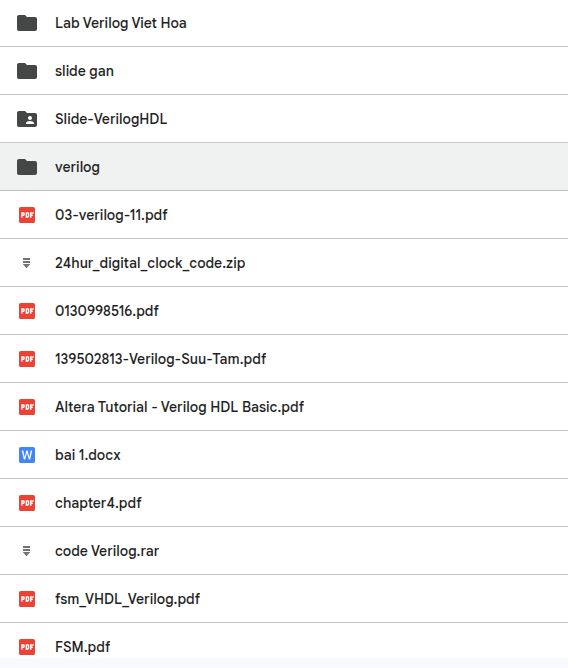The height and width of the screenshot is (668, 568).
Task: Click the Word icon for bai 1.docx
Action: coord(27,455)
